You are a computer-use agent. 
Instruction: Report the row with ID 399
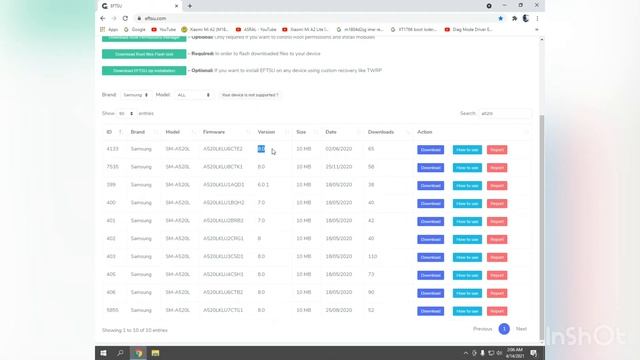point(497,186)
